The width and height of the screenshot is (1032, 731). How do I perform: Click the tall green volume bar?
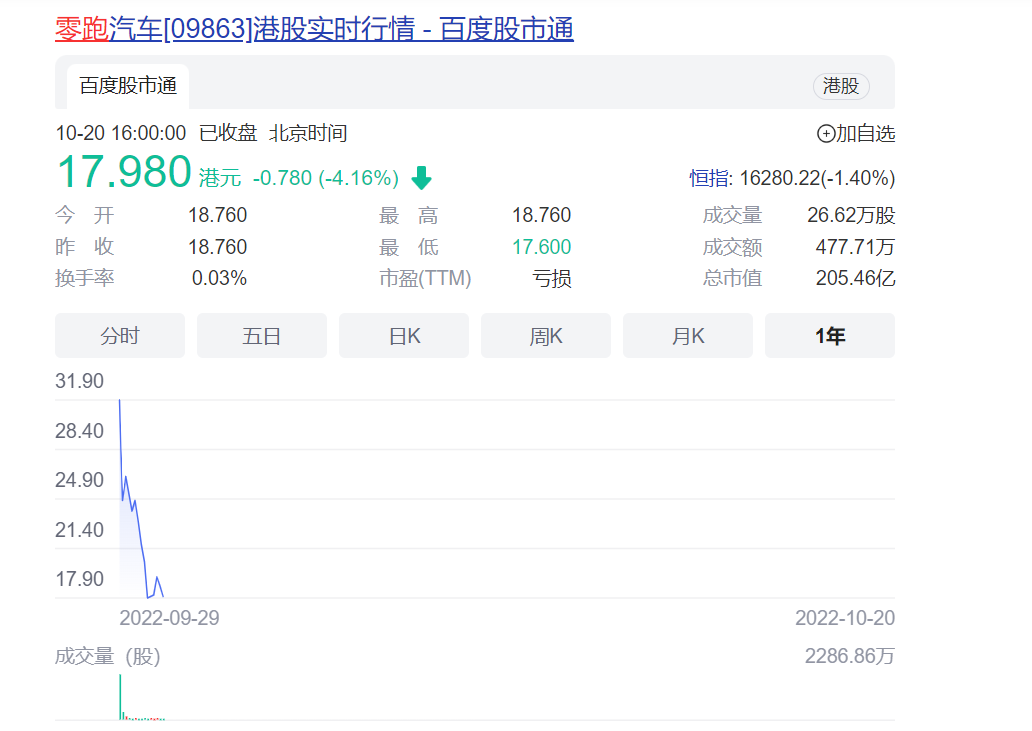120,697
